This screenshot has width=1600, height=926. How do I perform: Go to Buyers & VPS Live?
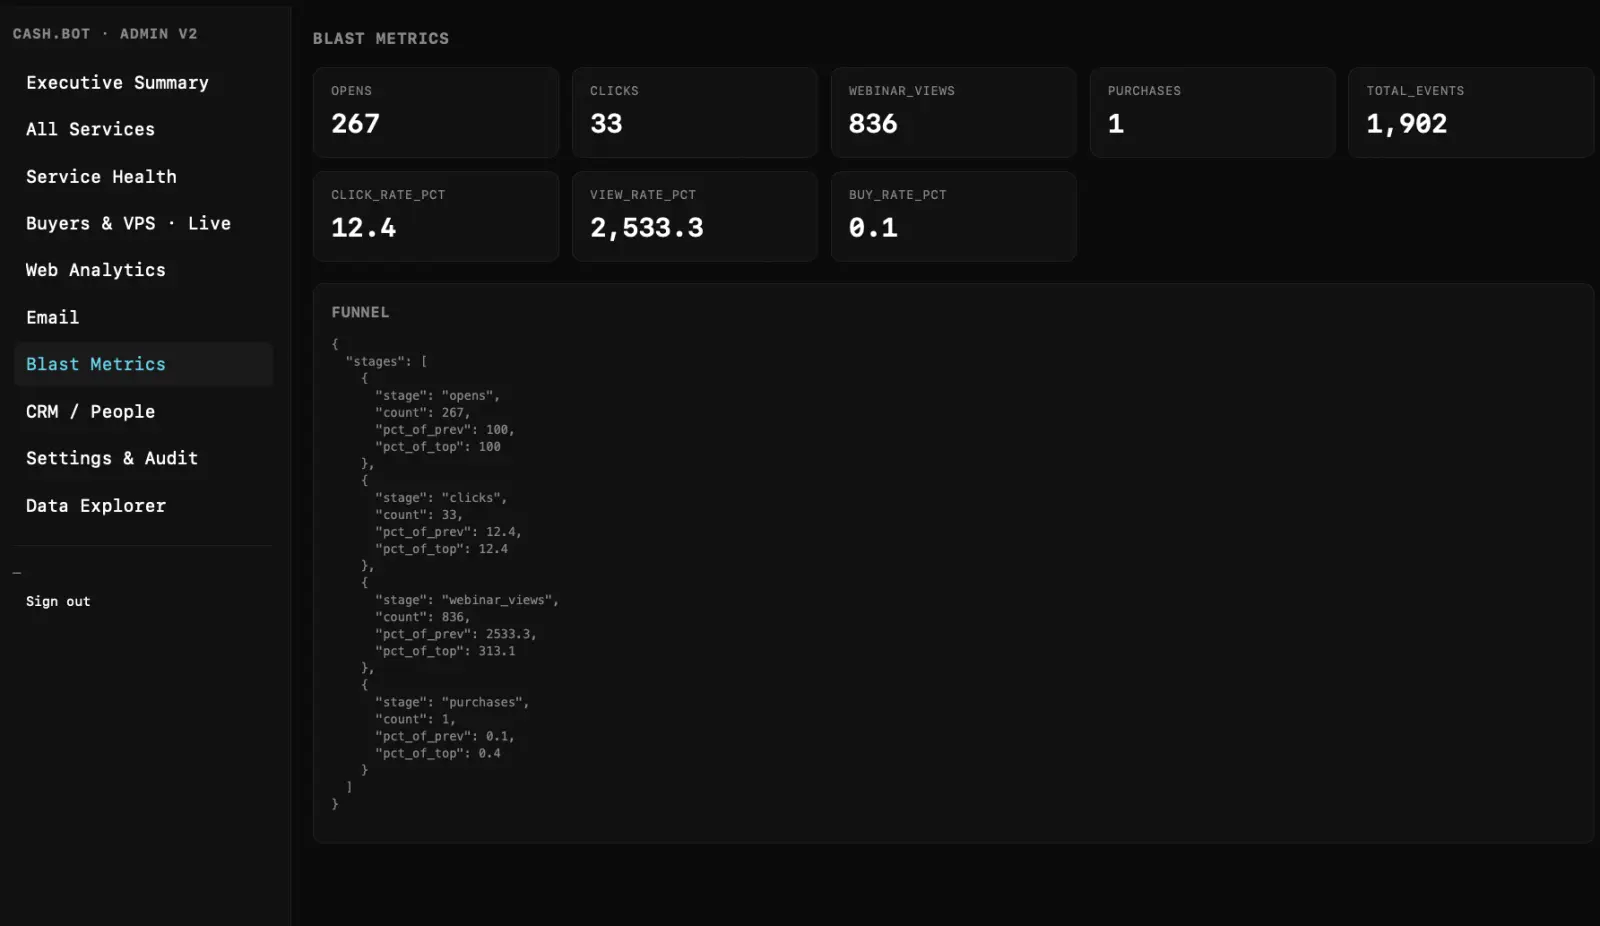pos(128,224)
